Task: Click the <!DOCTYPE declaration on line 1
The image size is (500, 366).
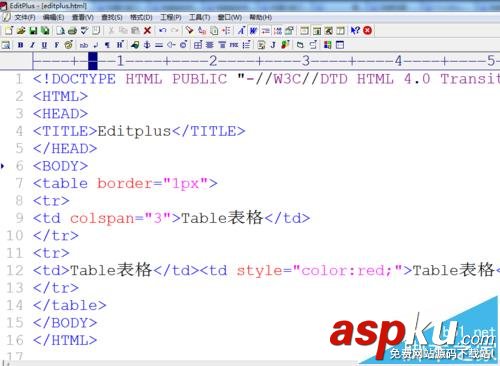Action: coord(74,79)
